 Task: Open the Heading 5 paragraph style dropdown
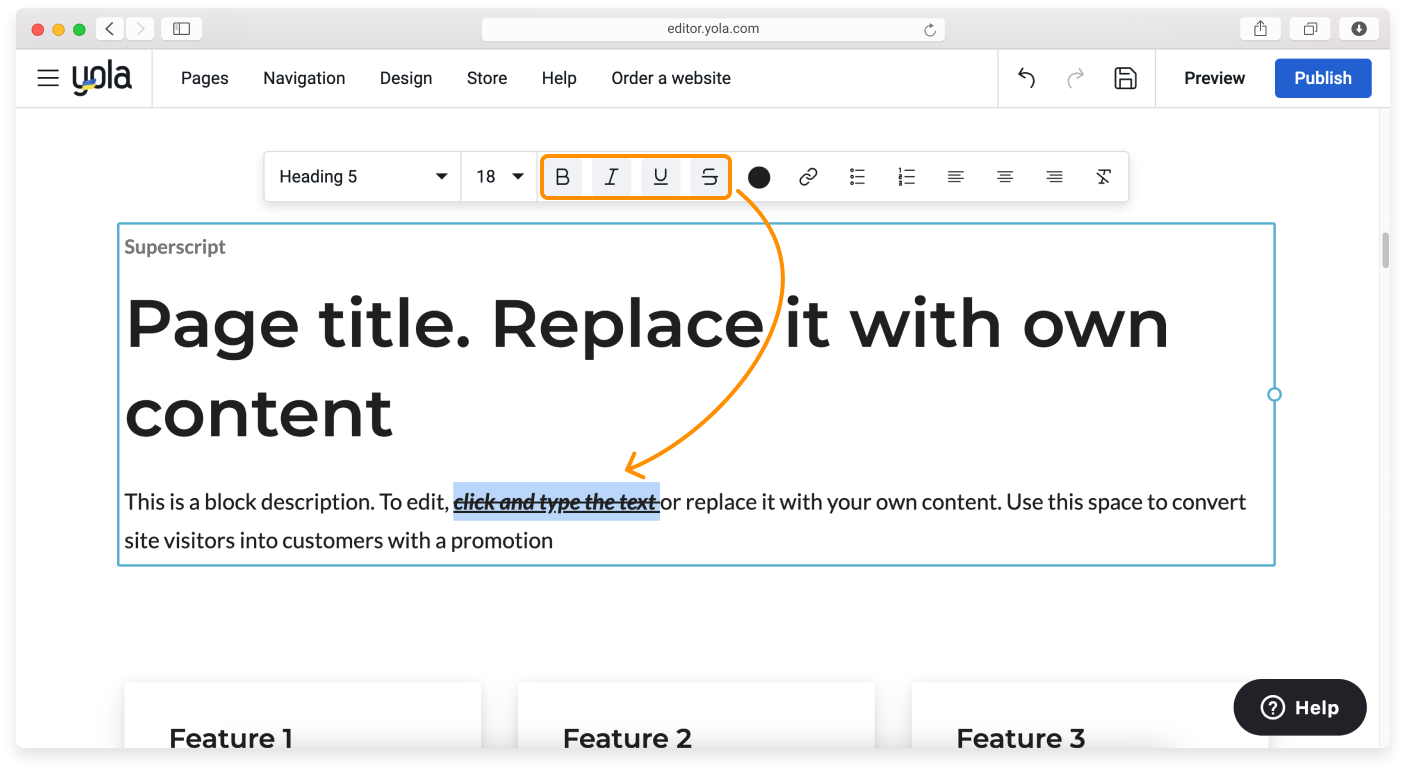[362, 176]
